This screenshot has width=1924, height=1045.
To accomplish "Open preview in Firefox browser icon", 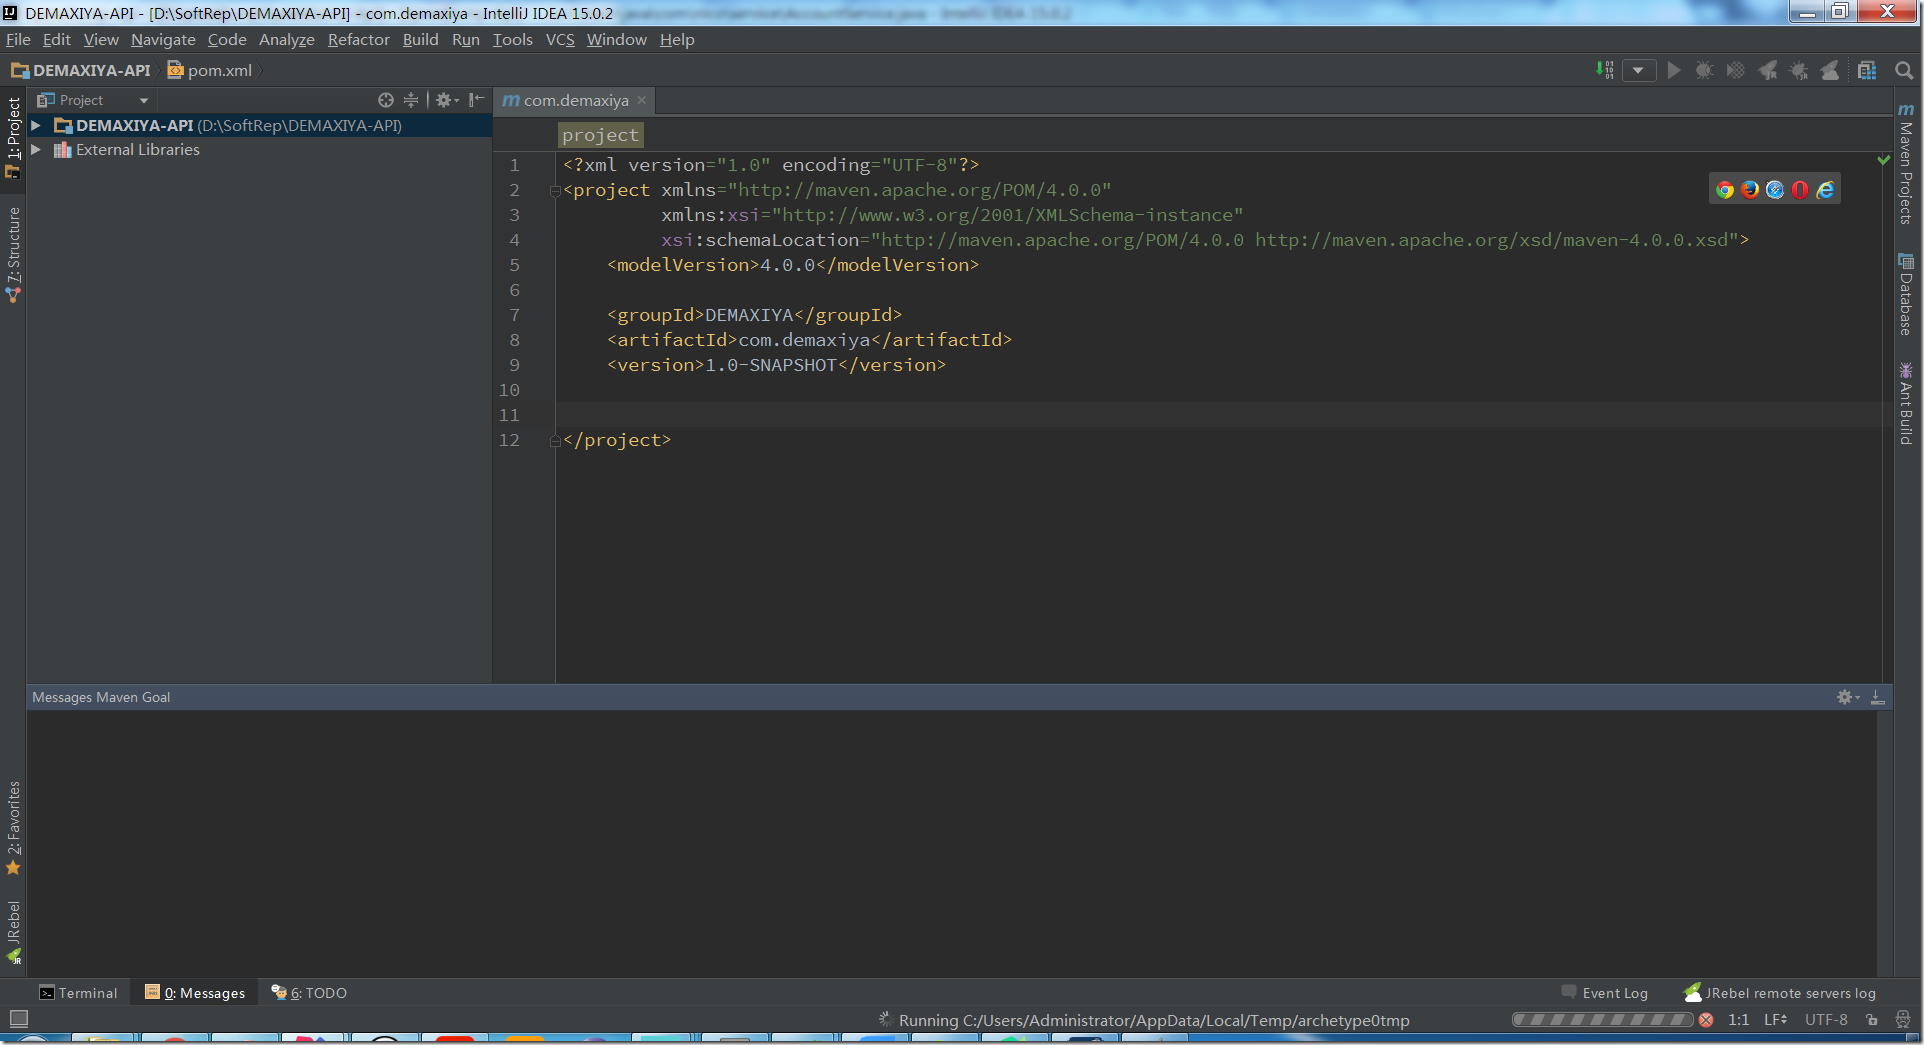I will tap(1750, 190).
